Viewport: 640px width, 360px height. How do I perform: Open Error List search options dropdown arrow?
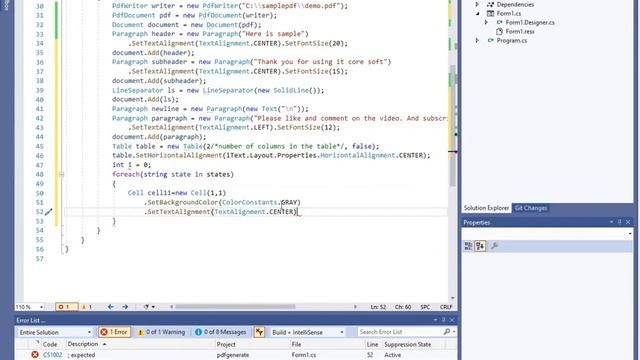pyautogui.click(x=454, y=332)
